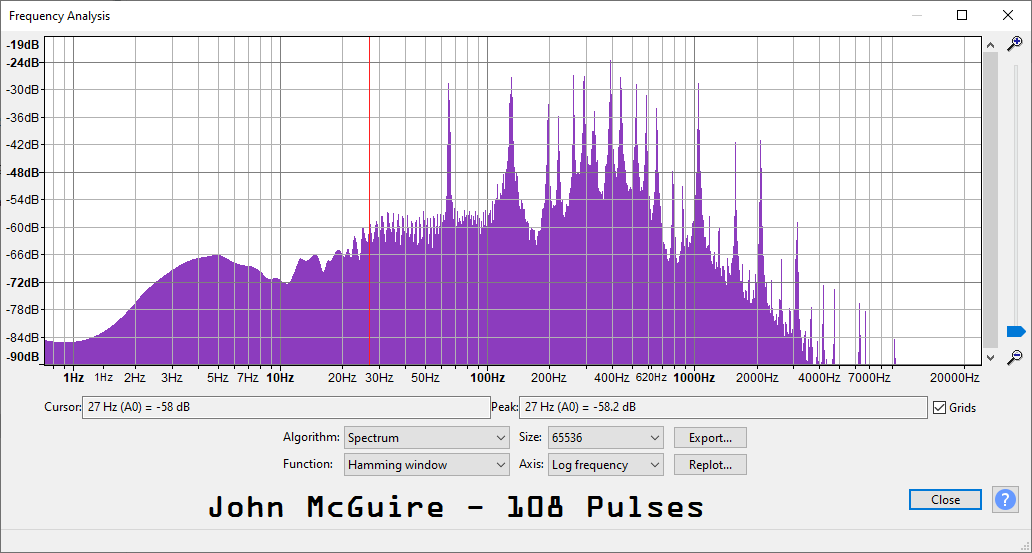
Task: Click the Replot... button
Action: 710,465
